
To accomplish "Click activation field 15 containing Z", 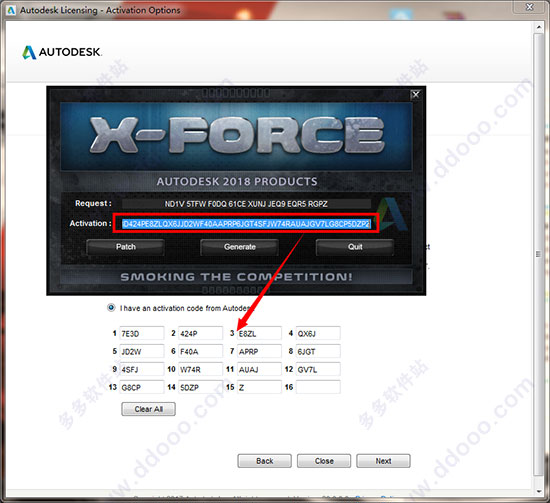I will (x=259, y=387).
